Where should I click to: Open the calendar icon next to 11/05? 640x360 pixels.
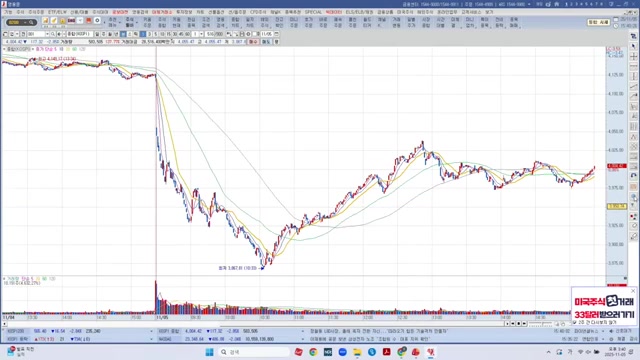tap(277, 34)
